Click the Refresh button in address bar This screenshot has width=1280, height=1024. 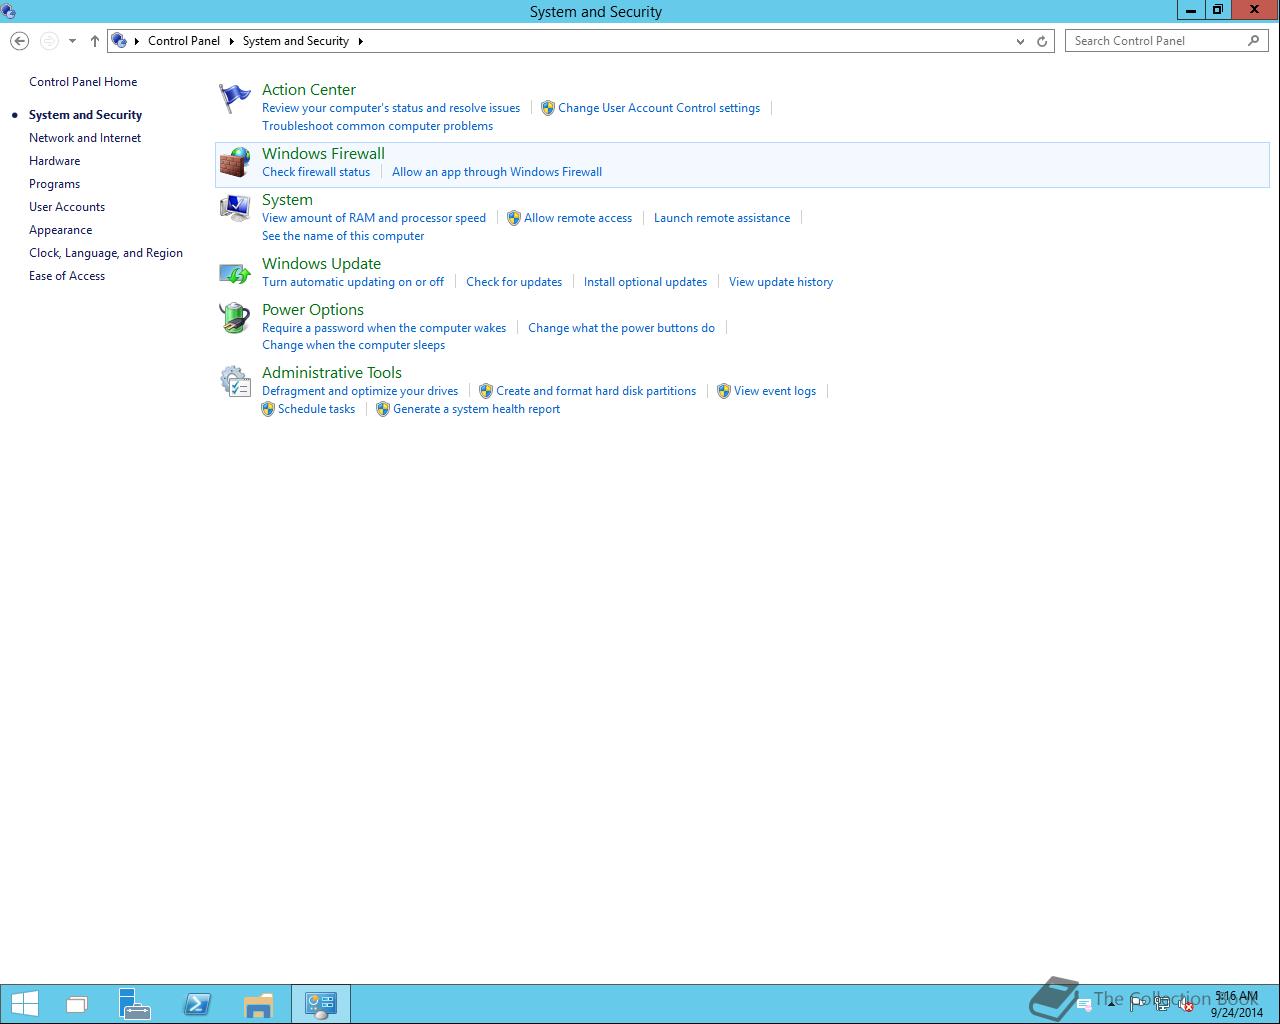click(x=1042, y=41)
